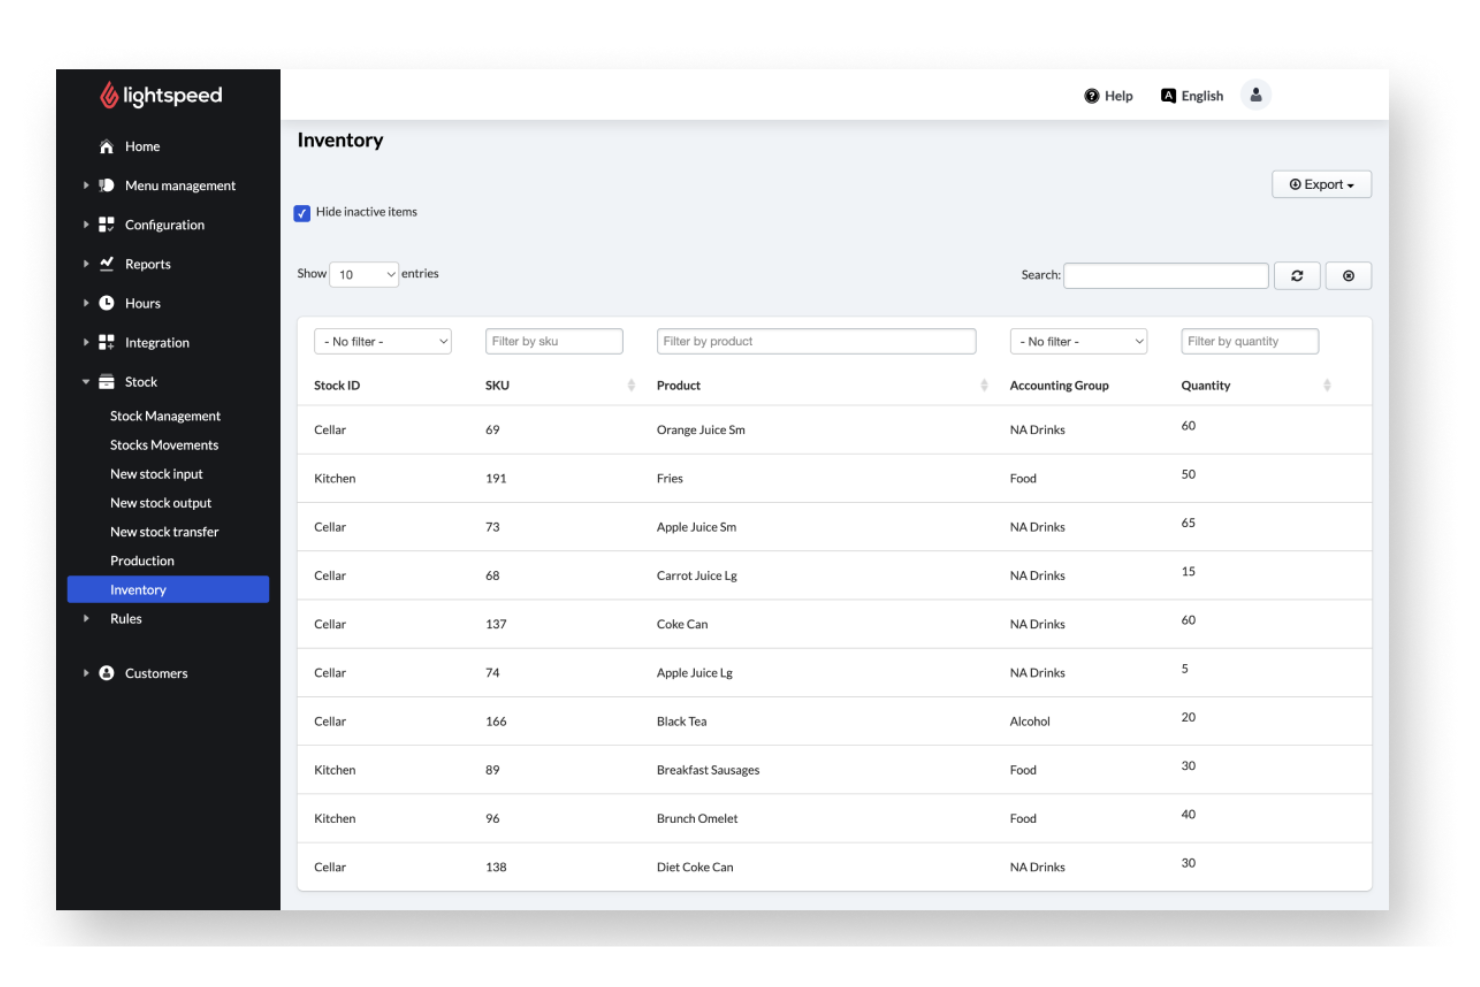This screenshot has width=1480, height=987.
Task: Expand the Rules section
Action: (x=86, y=618)
